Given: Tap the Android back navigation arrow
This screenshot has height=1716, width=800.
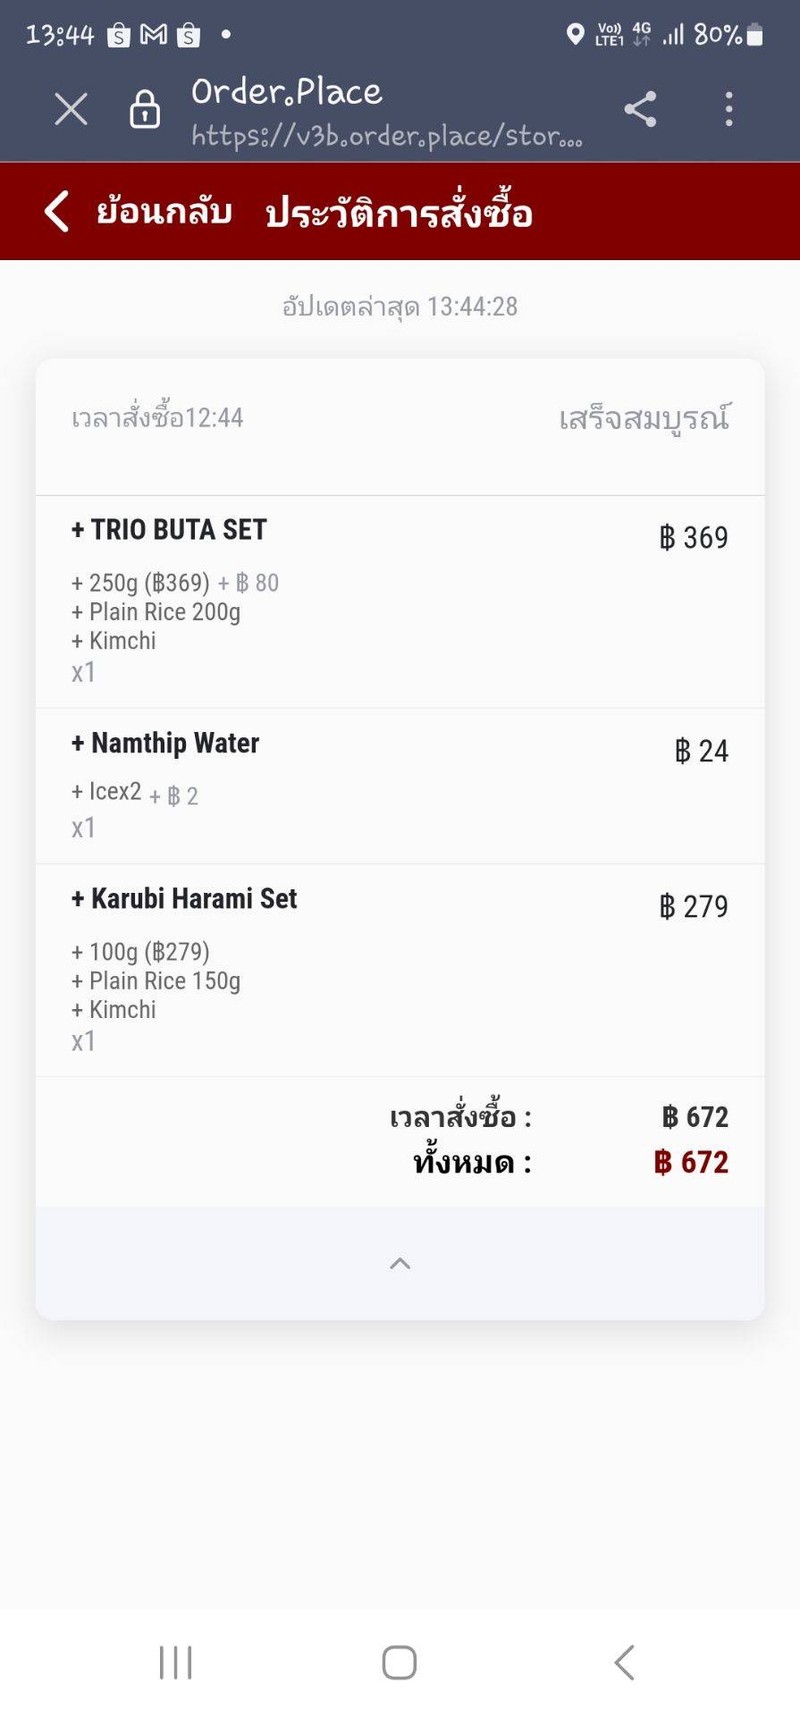Looking at the screenshot, I should (624, 1662).
